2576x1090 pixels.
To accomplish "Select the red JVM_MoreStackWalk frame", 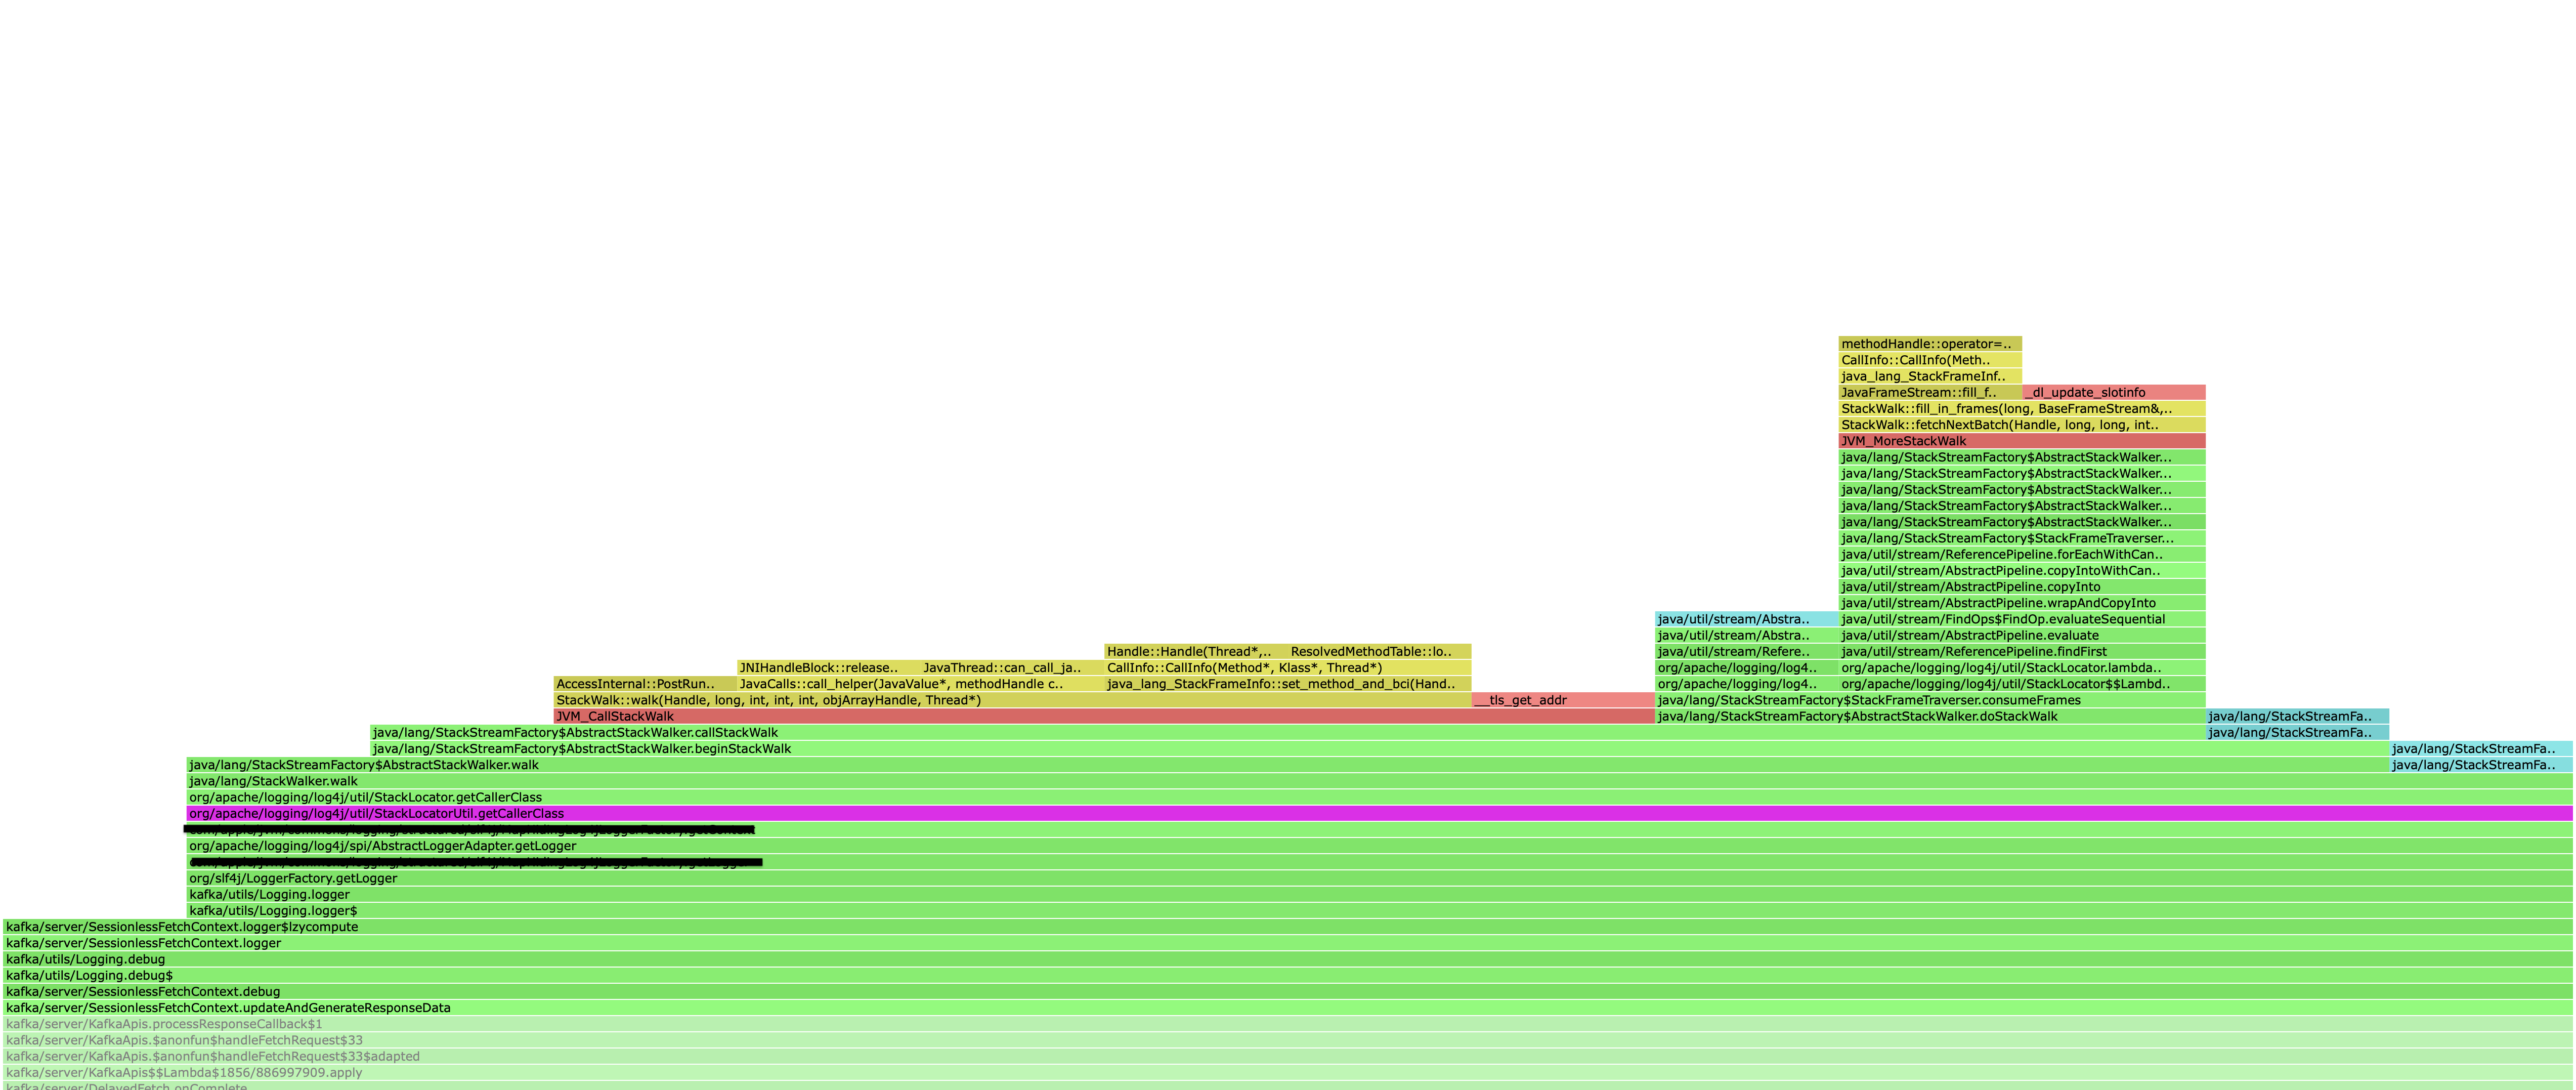I will point(2022,441).
